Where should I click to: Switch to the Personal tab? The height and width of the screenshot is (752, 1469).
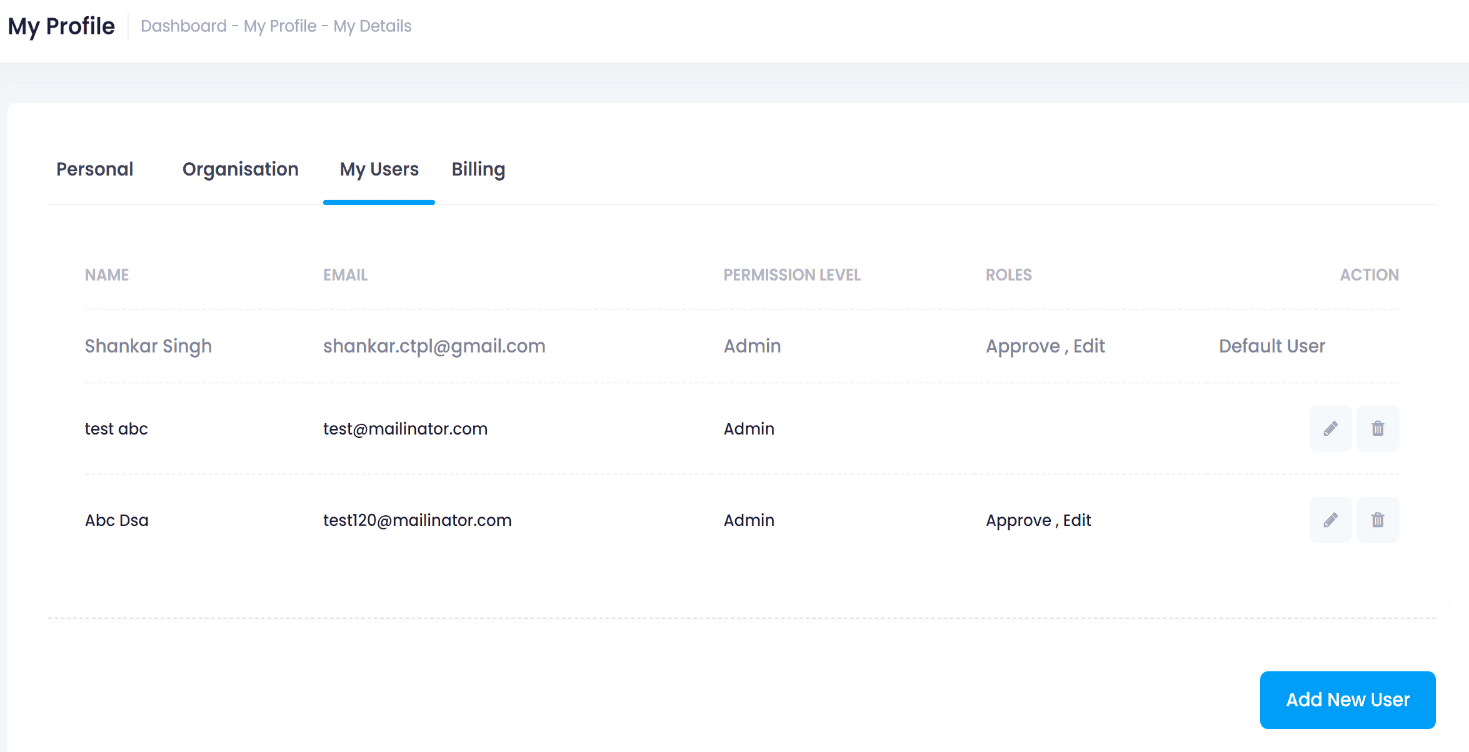95,169
